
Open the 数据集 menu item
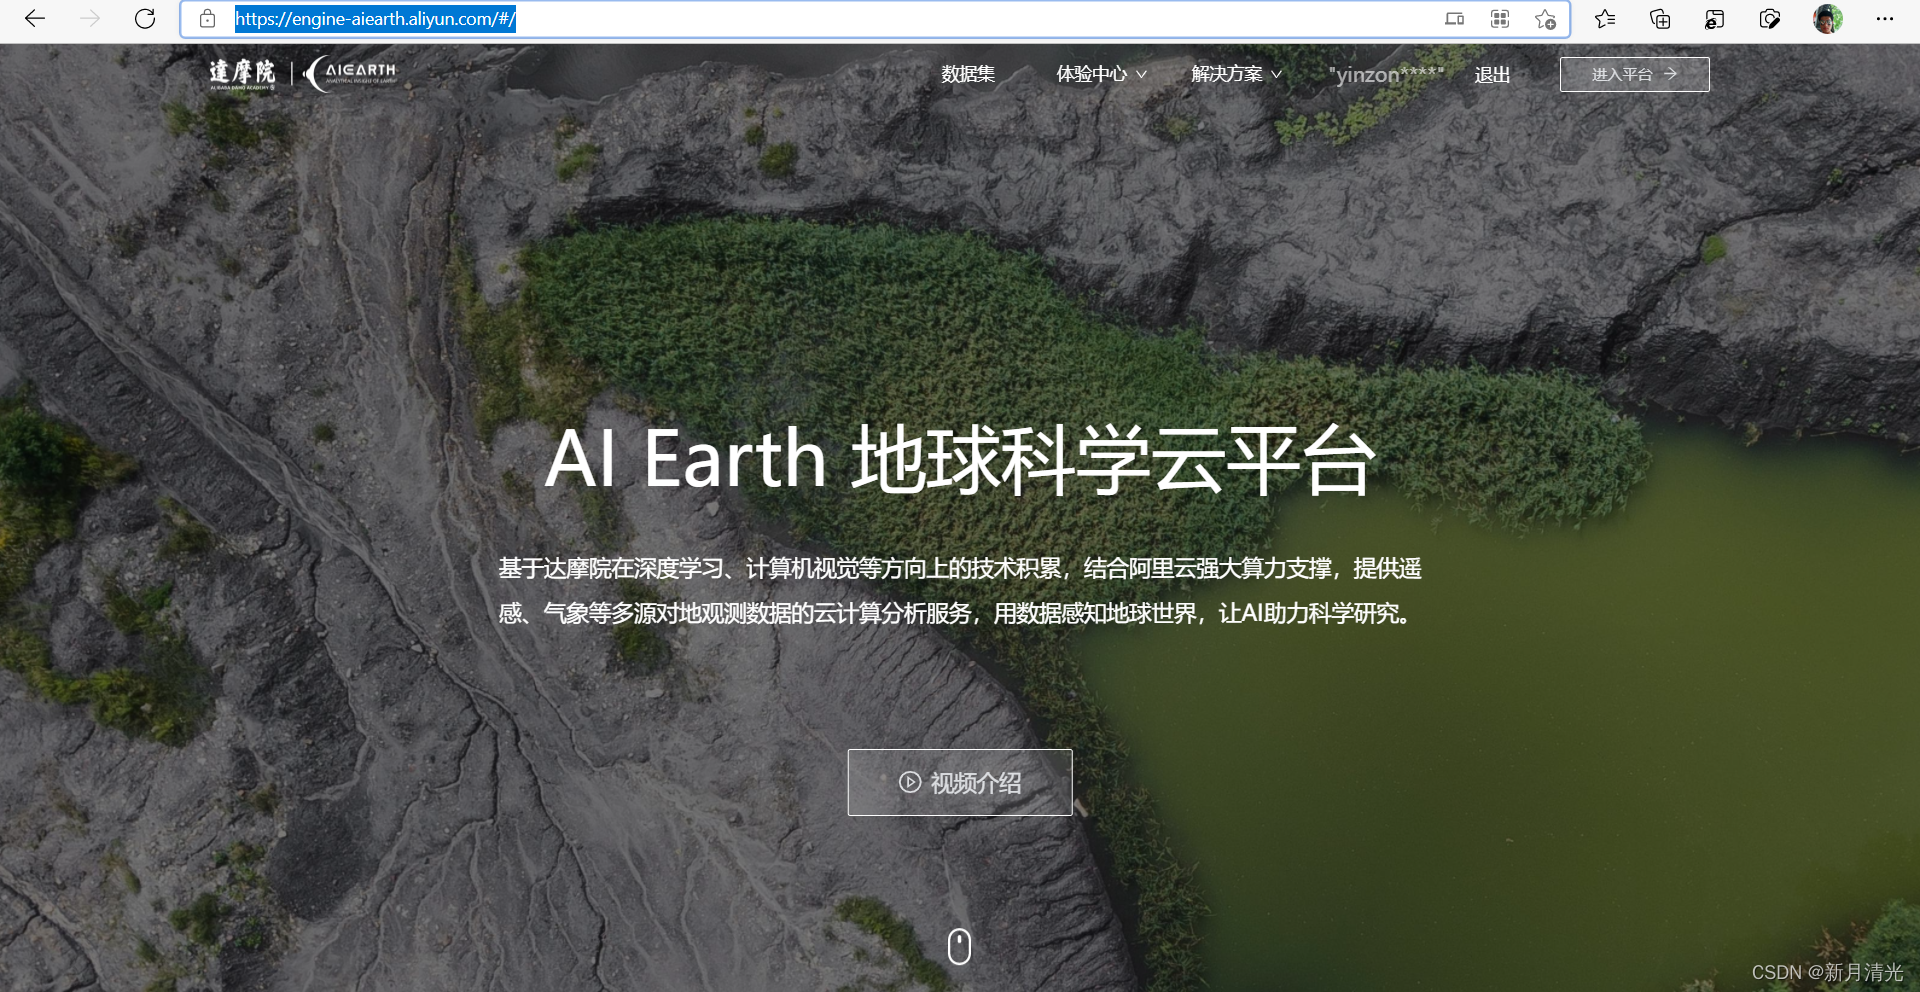968,74
